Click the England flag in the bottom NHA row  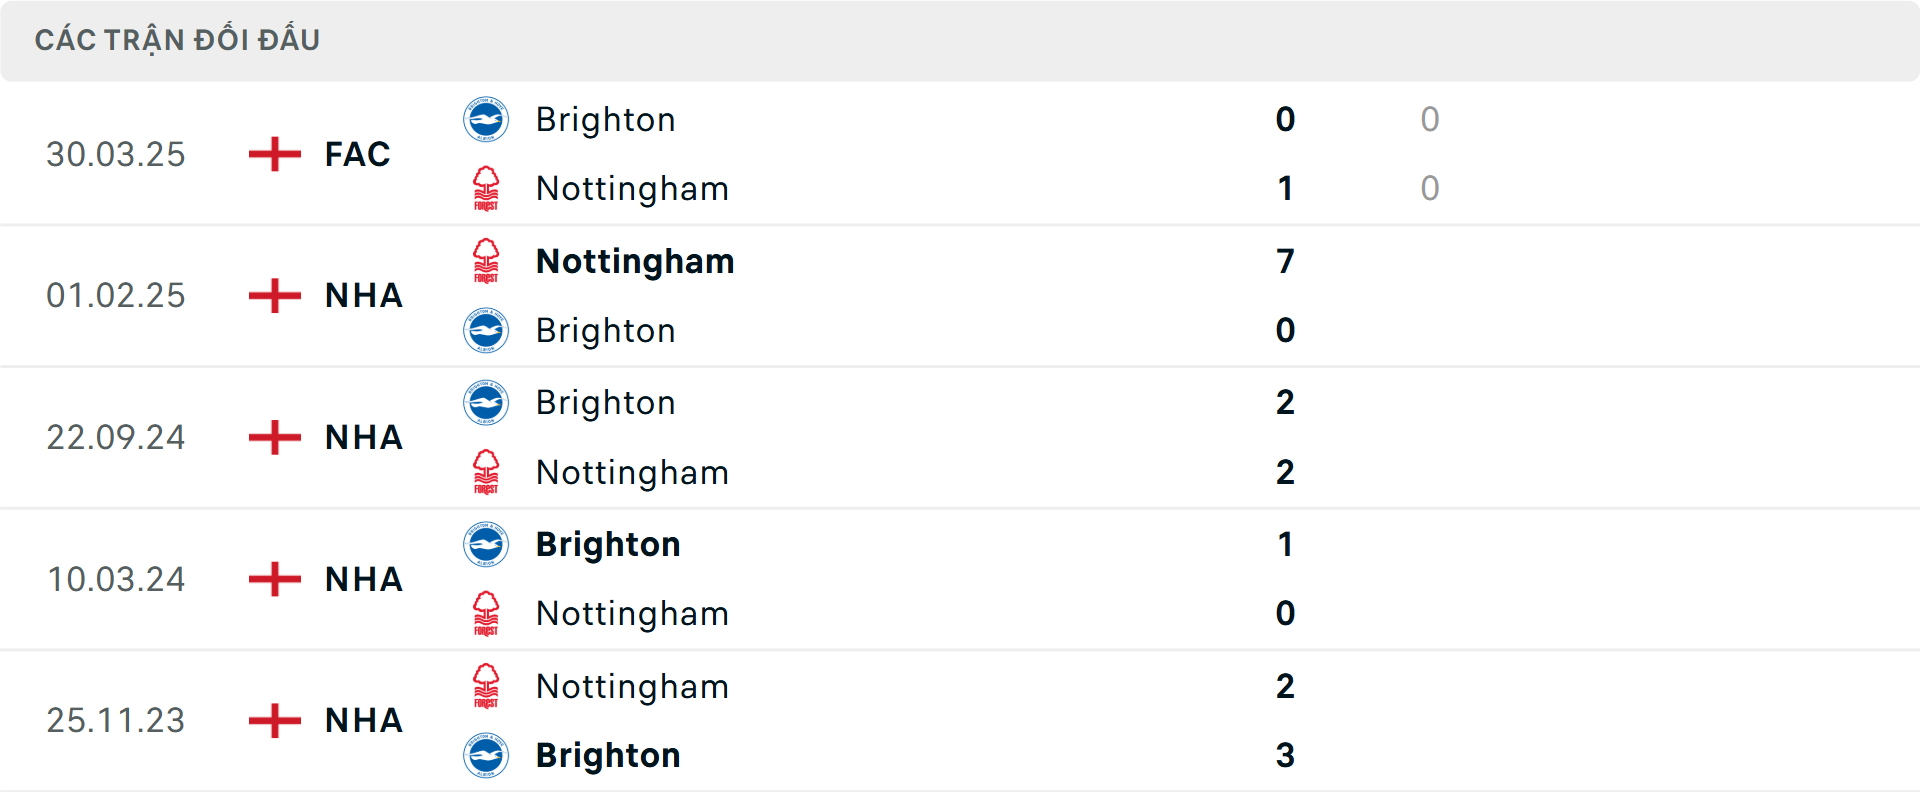273,721
